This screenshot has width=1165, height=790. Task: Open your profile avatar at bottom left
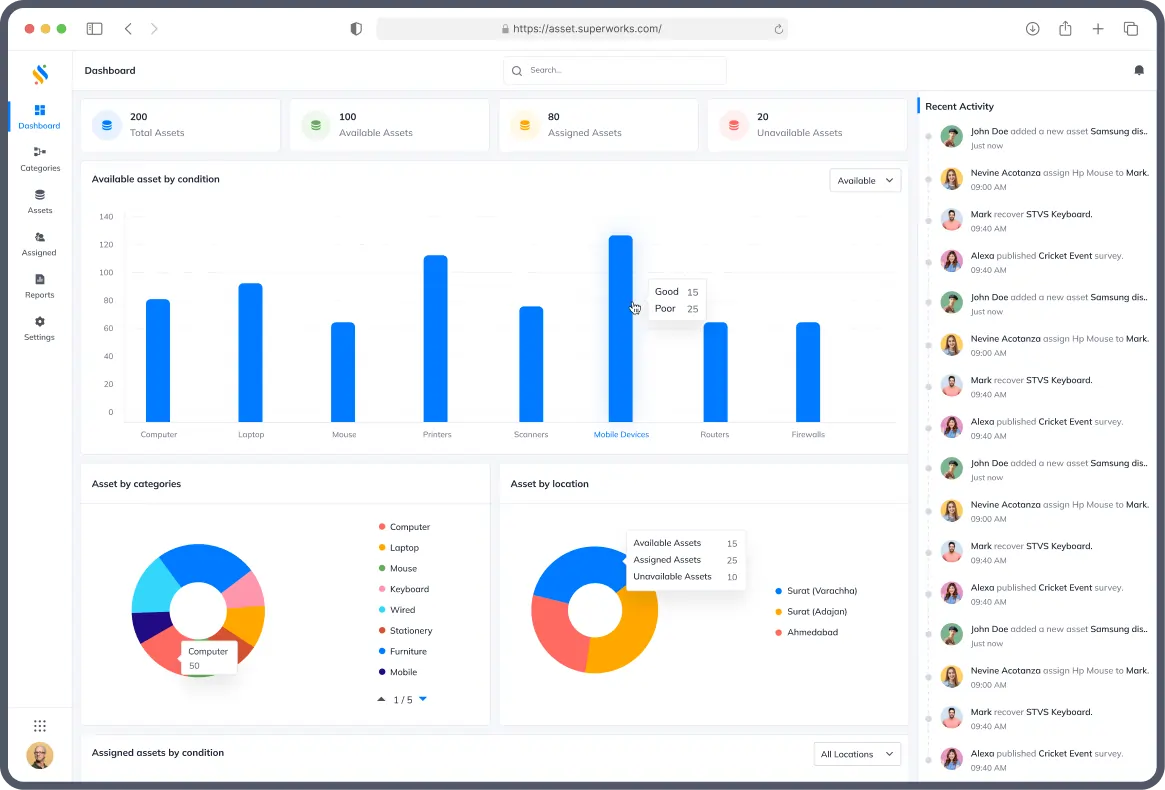39,756
